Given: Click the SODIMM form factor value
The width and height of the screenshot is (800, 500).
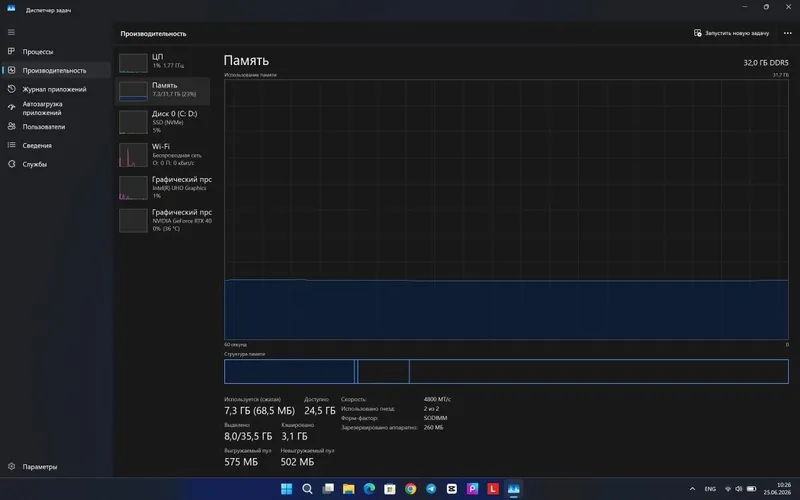Looking at the screenshot, I should click(435, 418).
